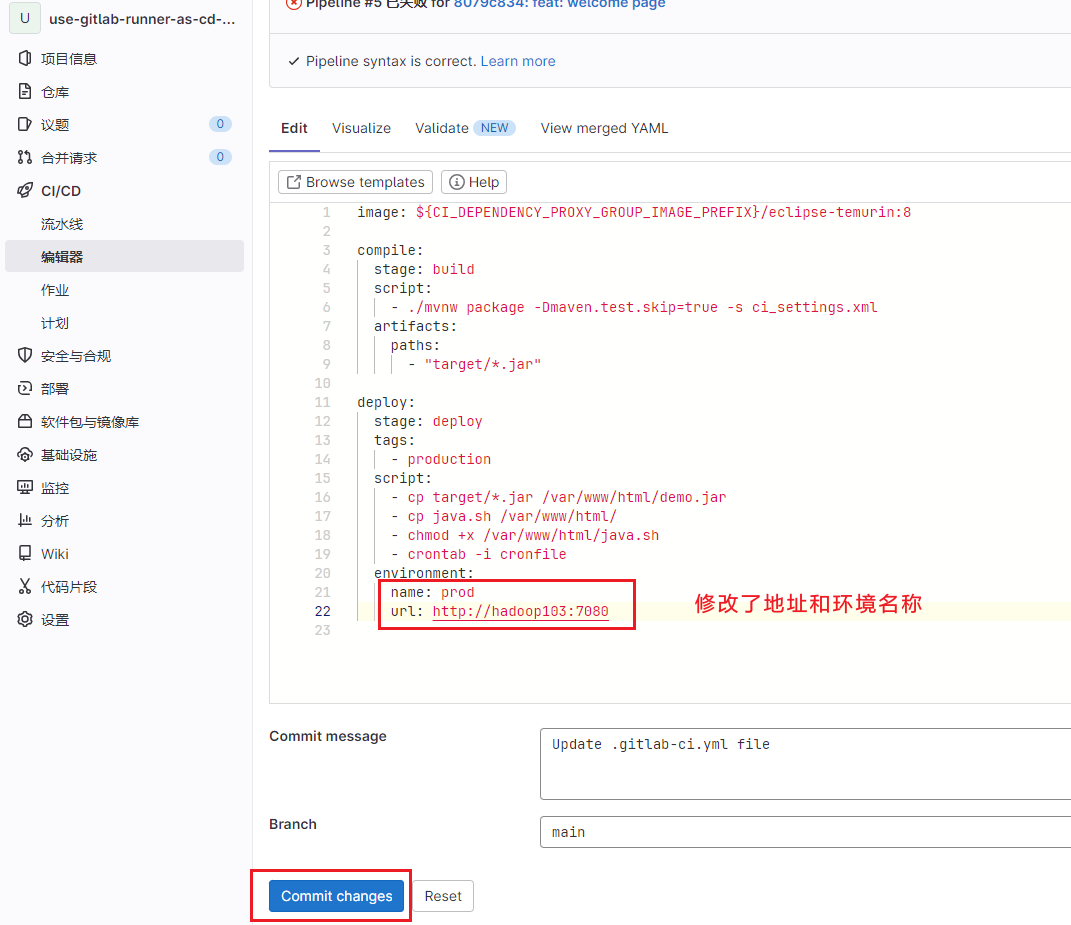1071x925 pixels.
Task: Open the repository icon in sidebar
Action: coord(25,92)
